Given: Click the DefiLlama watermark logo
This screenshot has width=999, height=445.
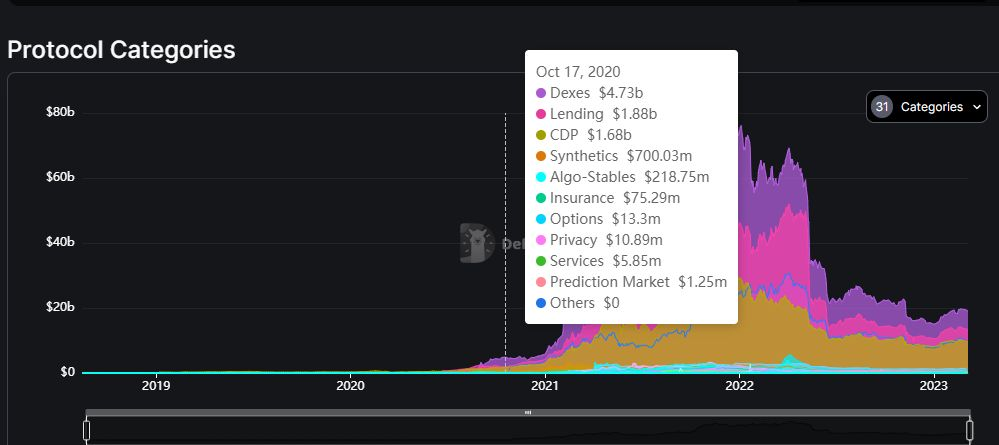Looking at the screenshot, I should [477, 243].
